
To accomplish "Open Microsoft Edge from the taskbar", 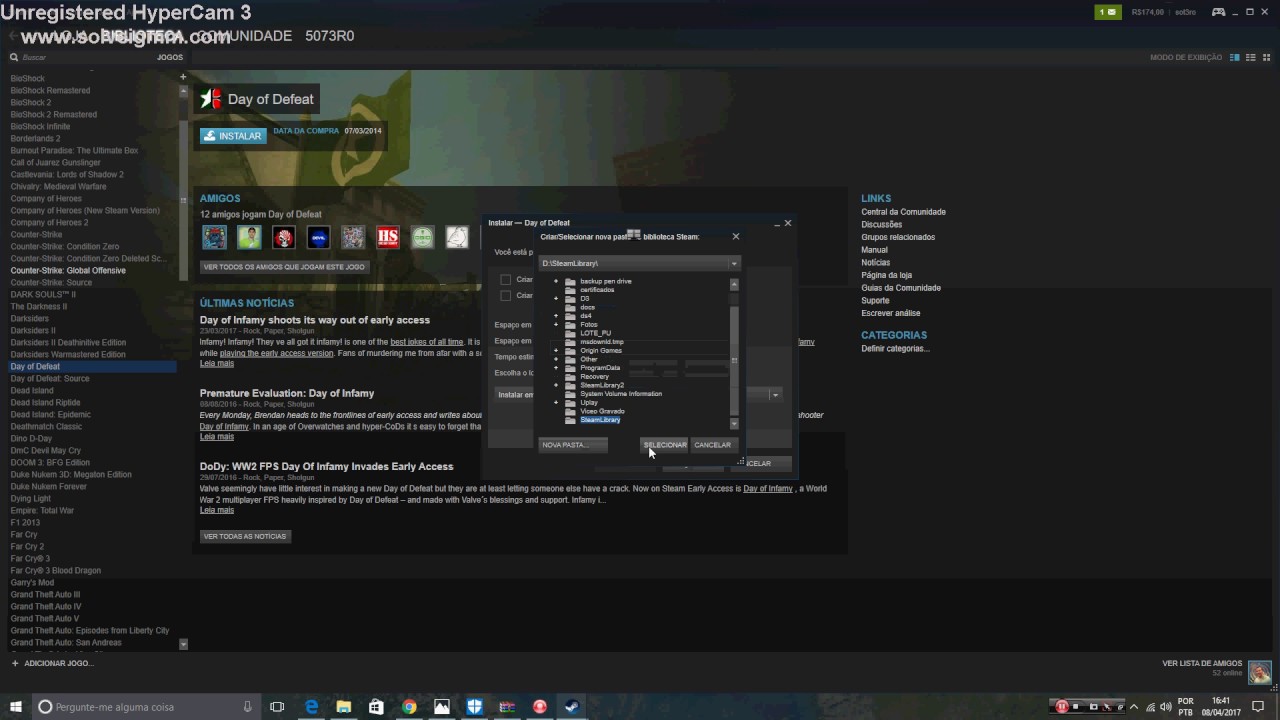I will click(x=311, y=707).
